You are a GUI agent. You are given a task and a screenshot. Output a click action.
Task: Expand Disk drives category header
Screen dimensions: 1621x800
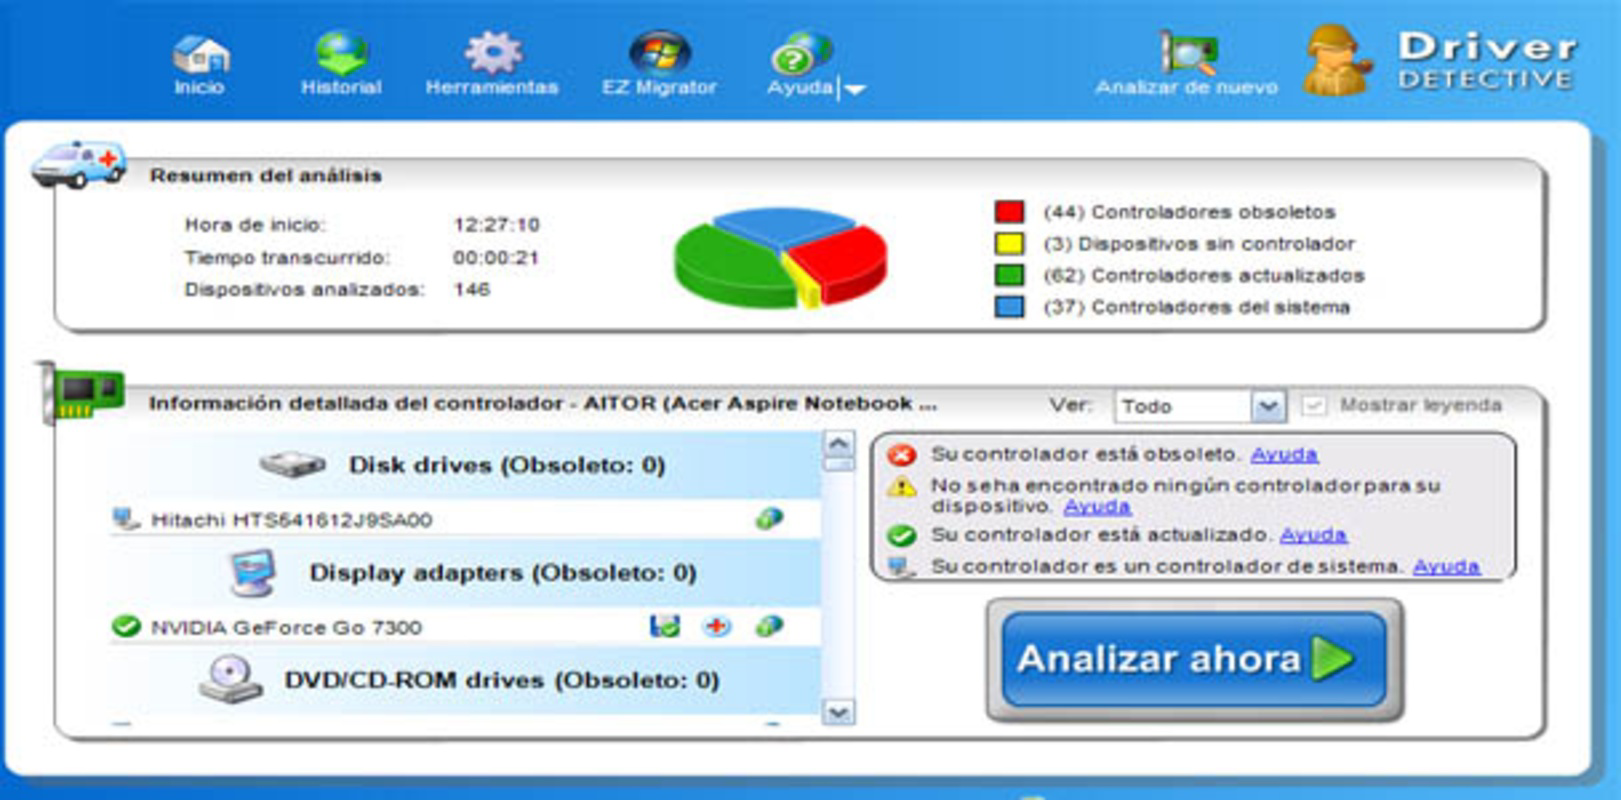(x=465, y=465)
